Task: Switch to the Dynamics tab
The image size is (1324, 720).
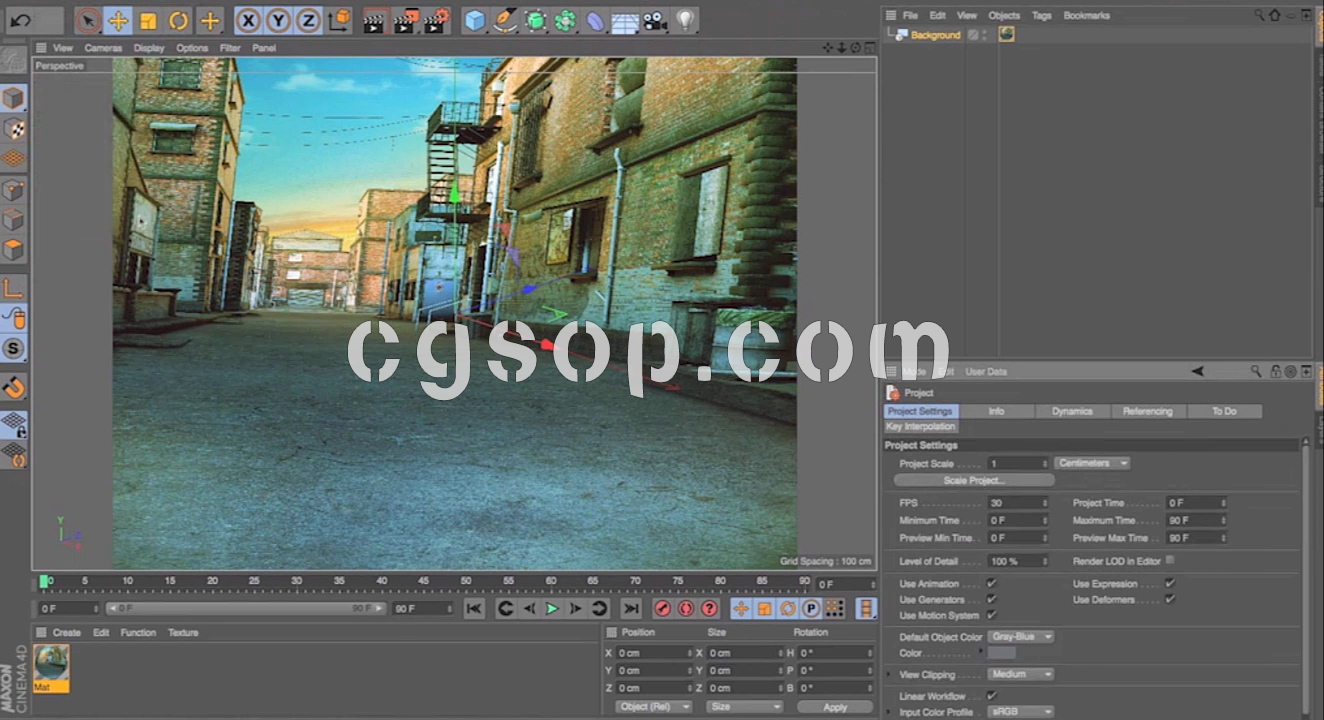Action: 1072,411
